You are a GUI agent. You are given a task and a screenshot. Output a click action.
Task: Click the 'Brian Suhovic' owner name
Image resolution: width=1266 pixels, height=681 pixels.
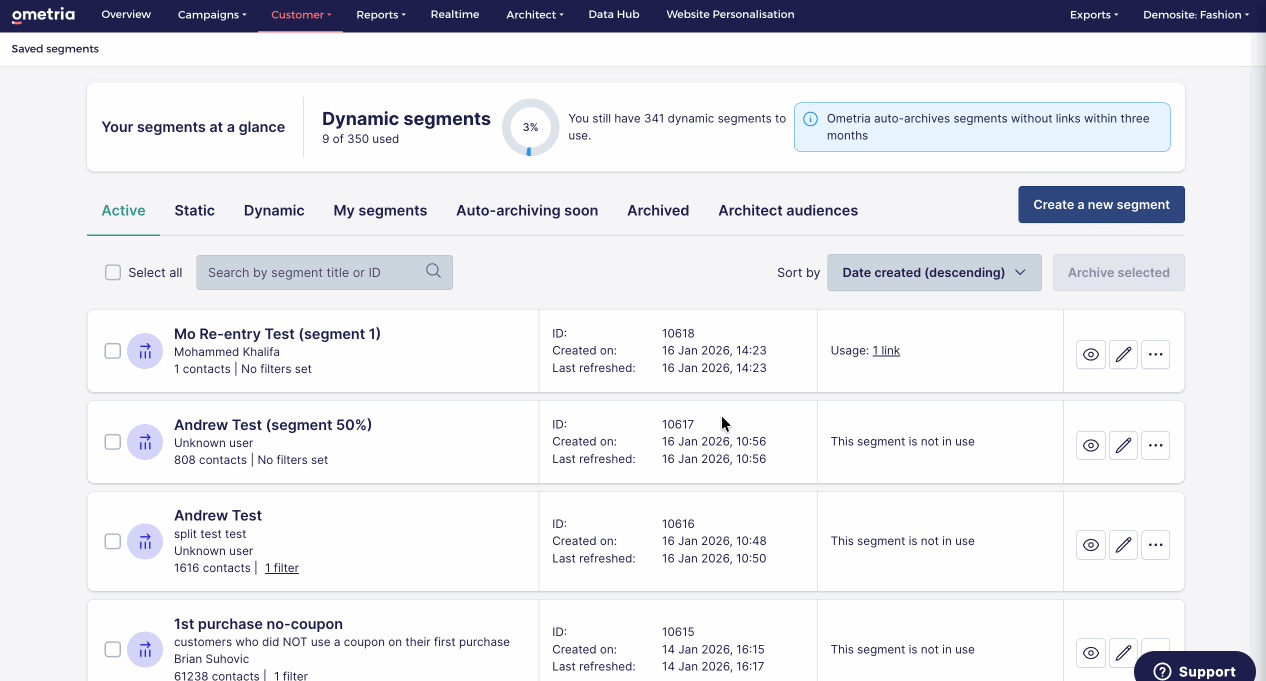[x=214, y=659]
